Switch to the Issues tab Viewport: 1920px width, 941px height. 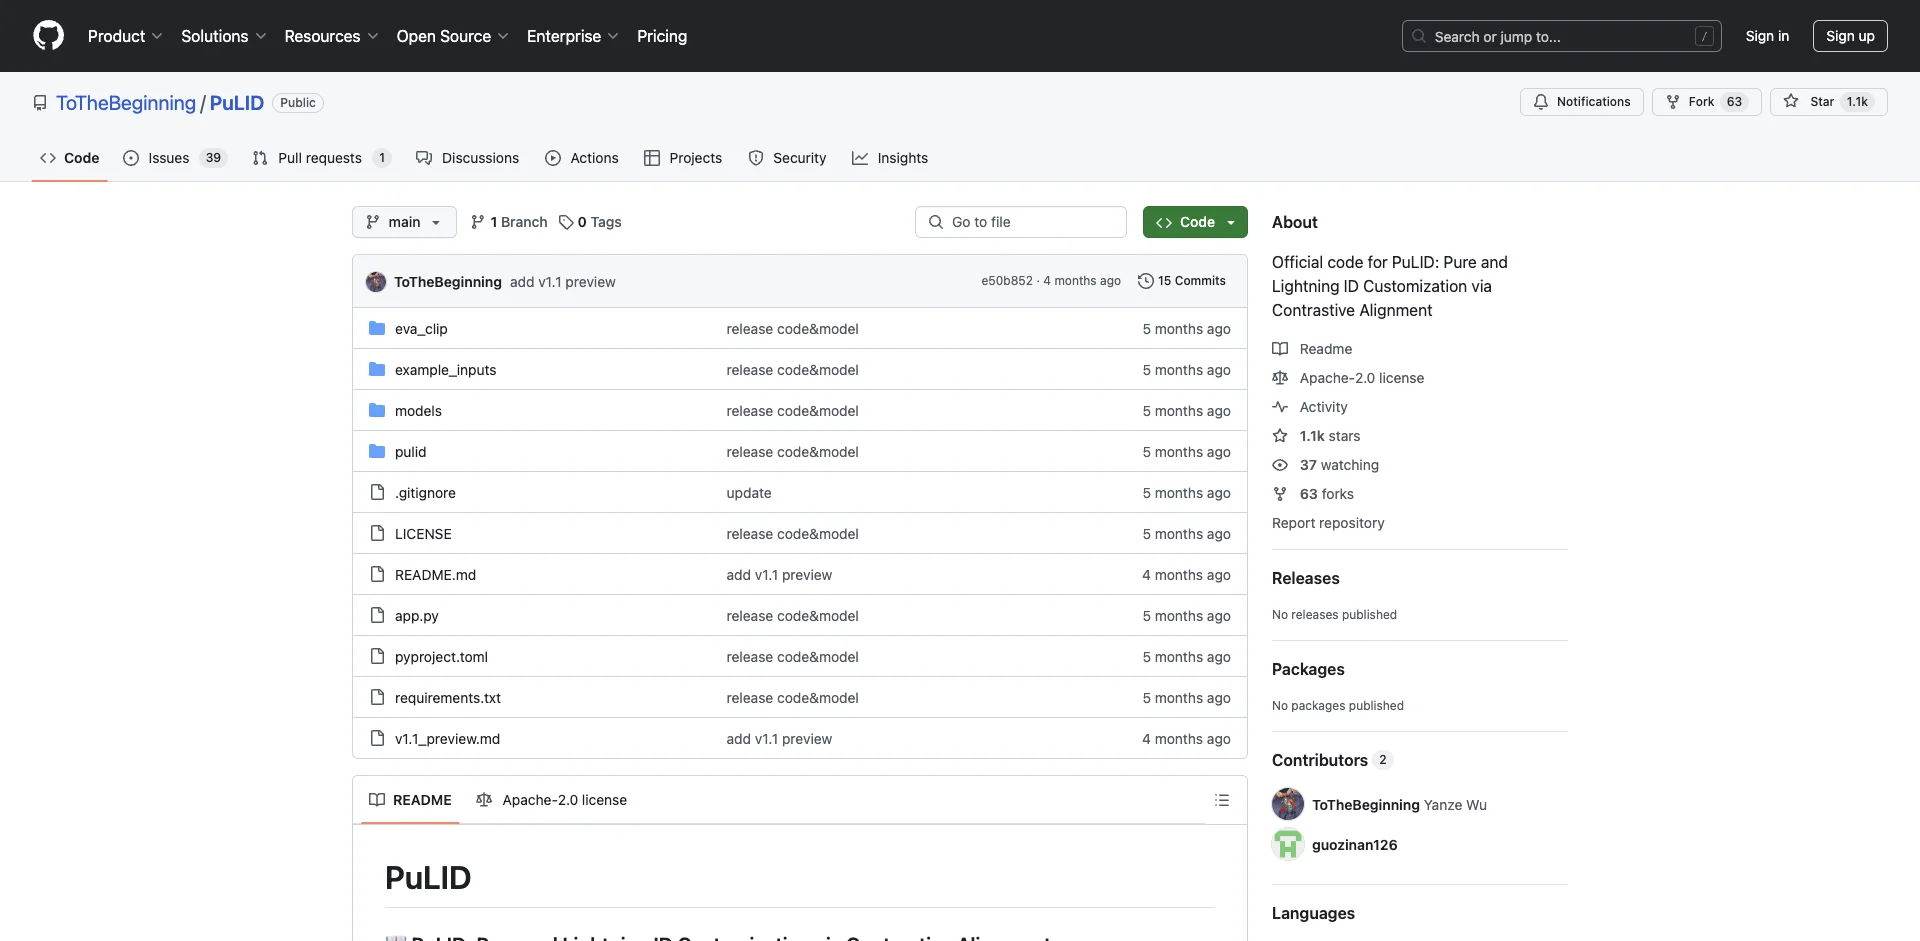tap(175, 158)
